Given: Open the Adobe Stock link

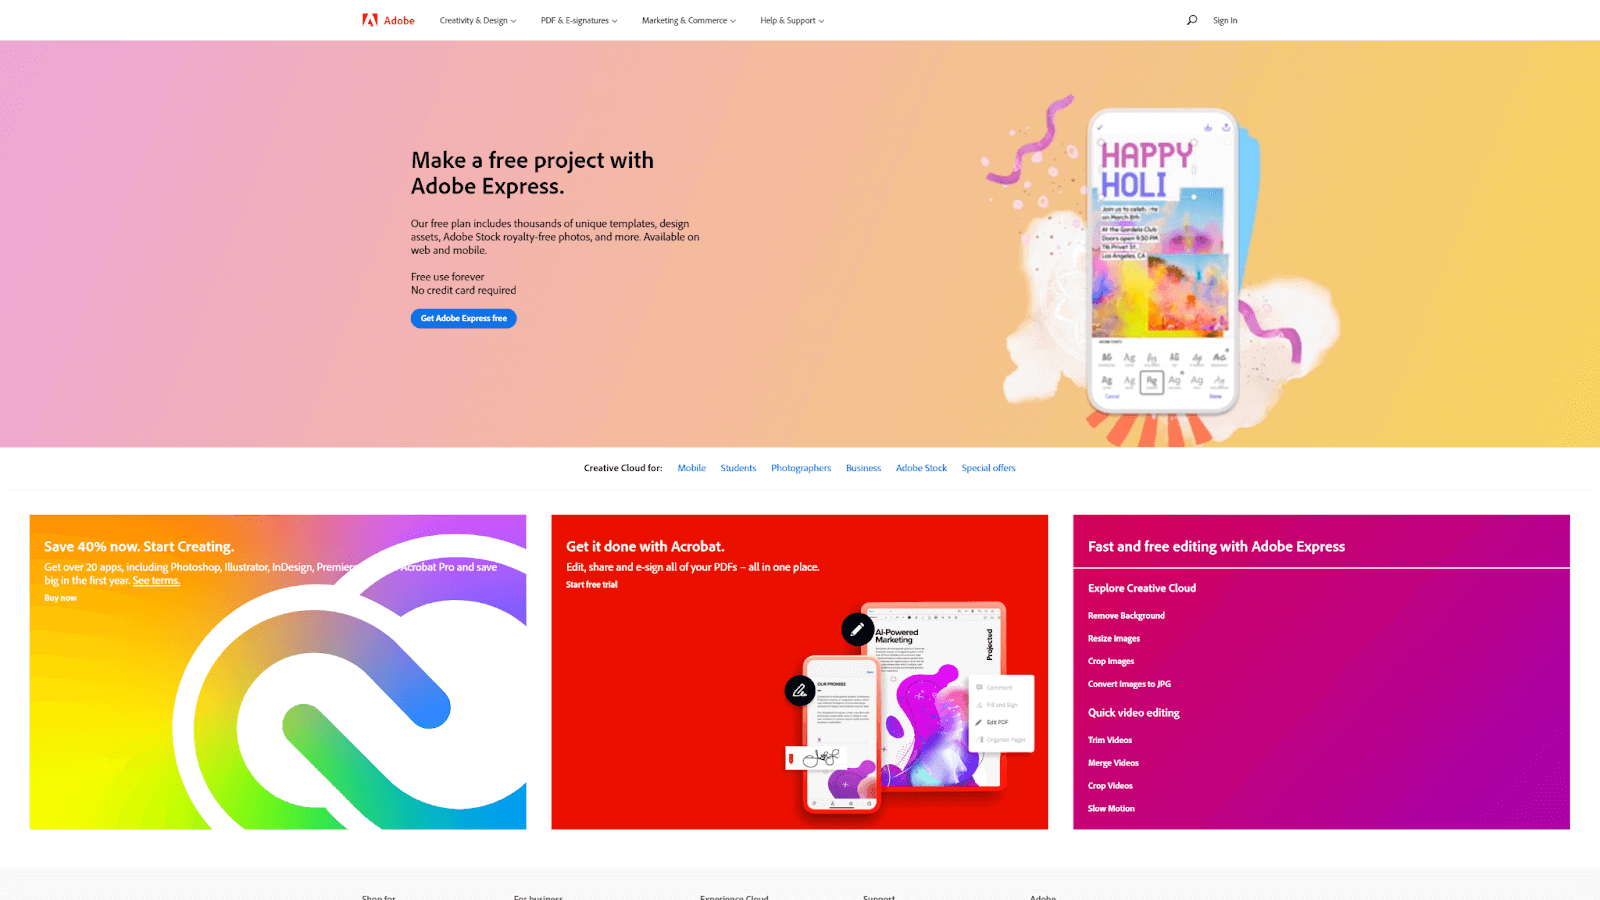Looking at the screenshot, I should (921, 468).
